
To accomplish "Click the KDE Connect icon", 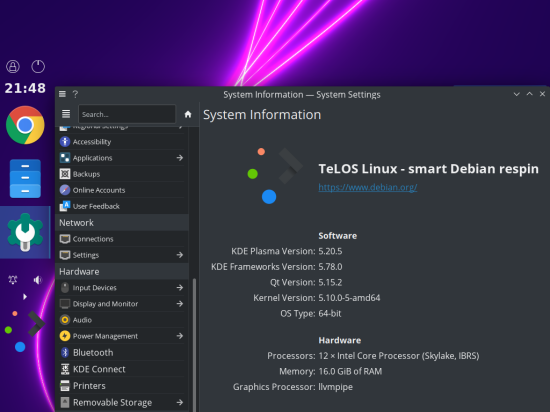I will pyautogui.click(x=65, y=369).
